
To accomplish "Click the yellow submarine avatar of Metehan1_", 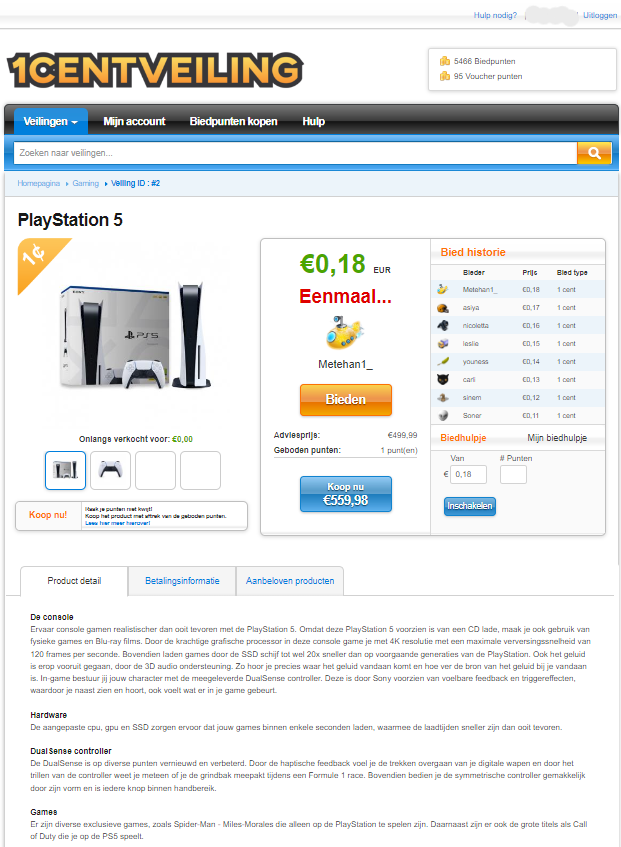I will (x=345, y=333).
